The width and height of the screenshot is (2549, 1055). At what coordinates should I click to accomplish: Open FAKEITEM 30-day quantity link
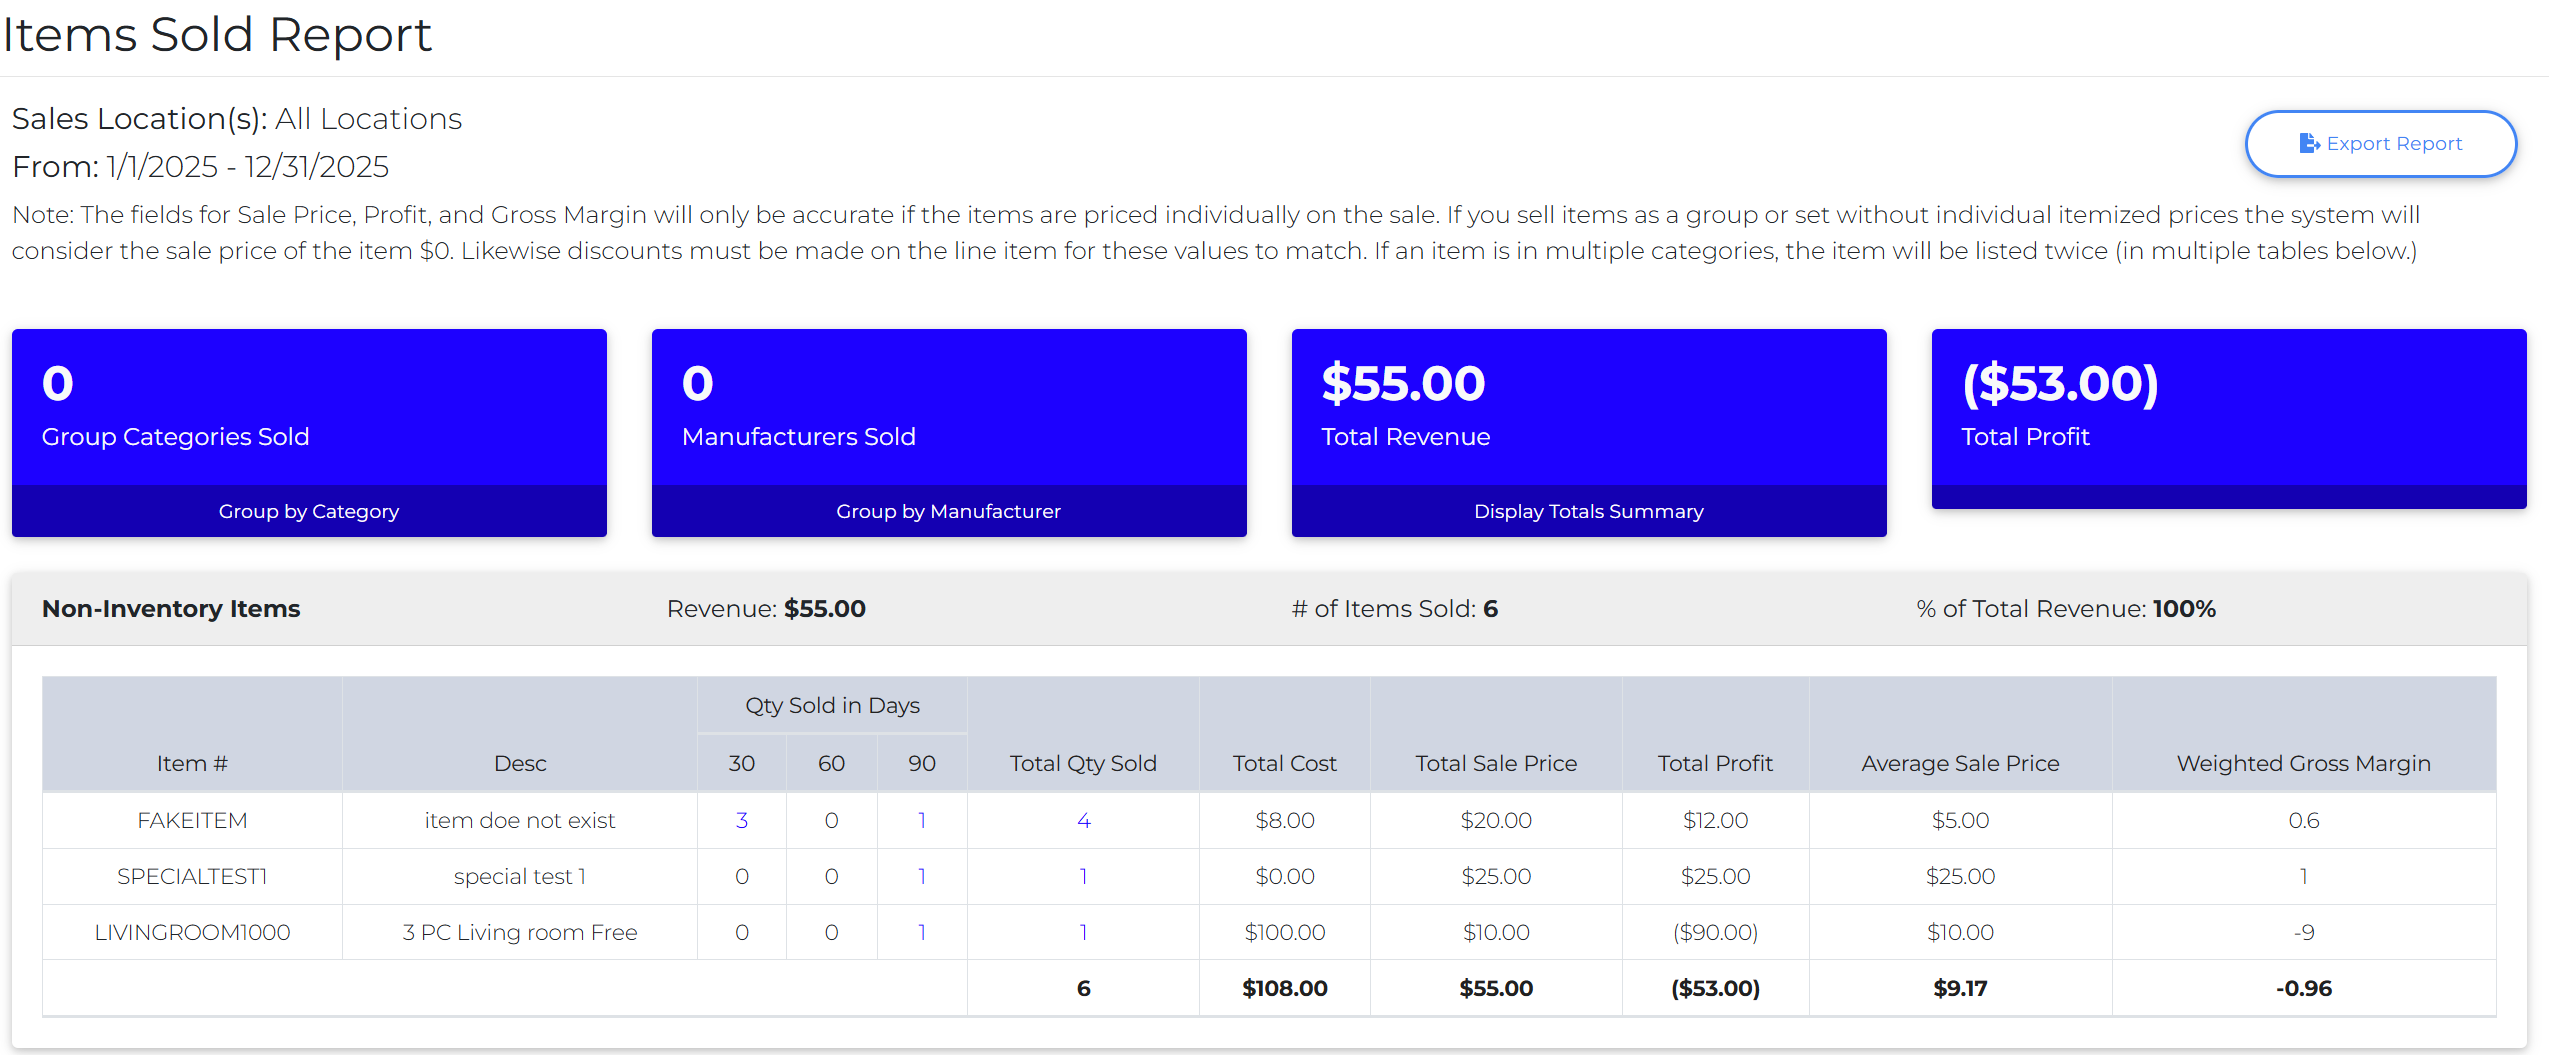741,820
